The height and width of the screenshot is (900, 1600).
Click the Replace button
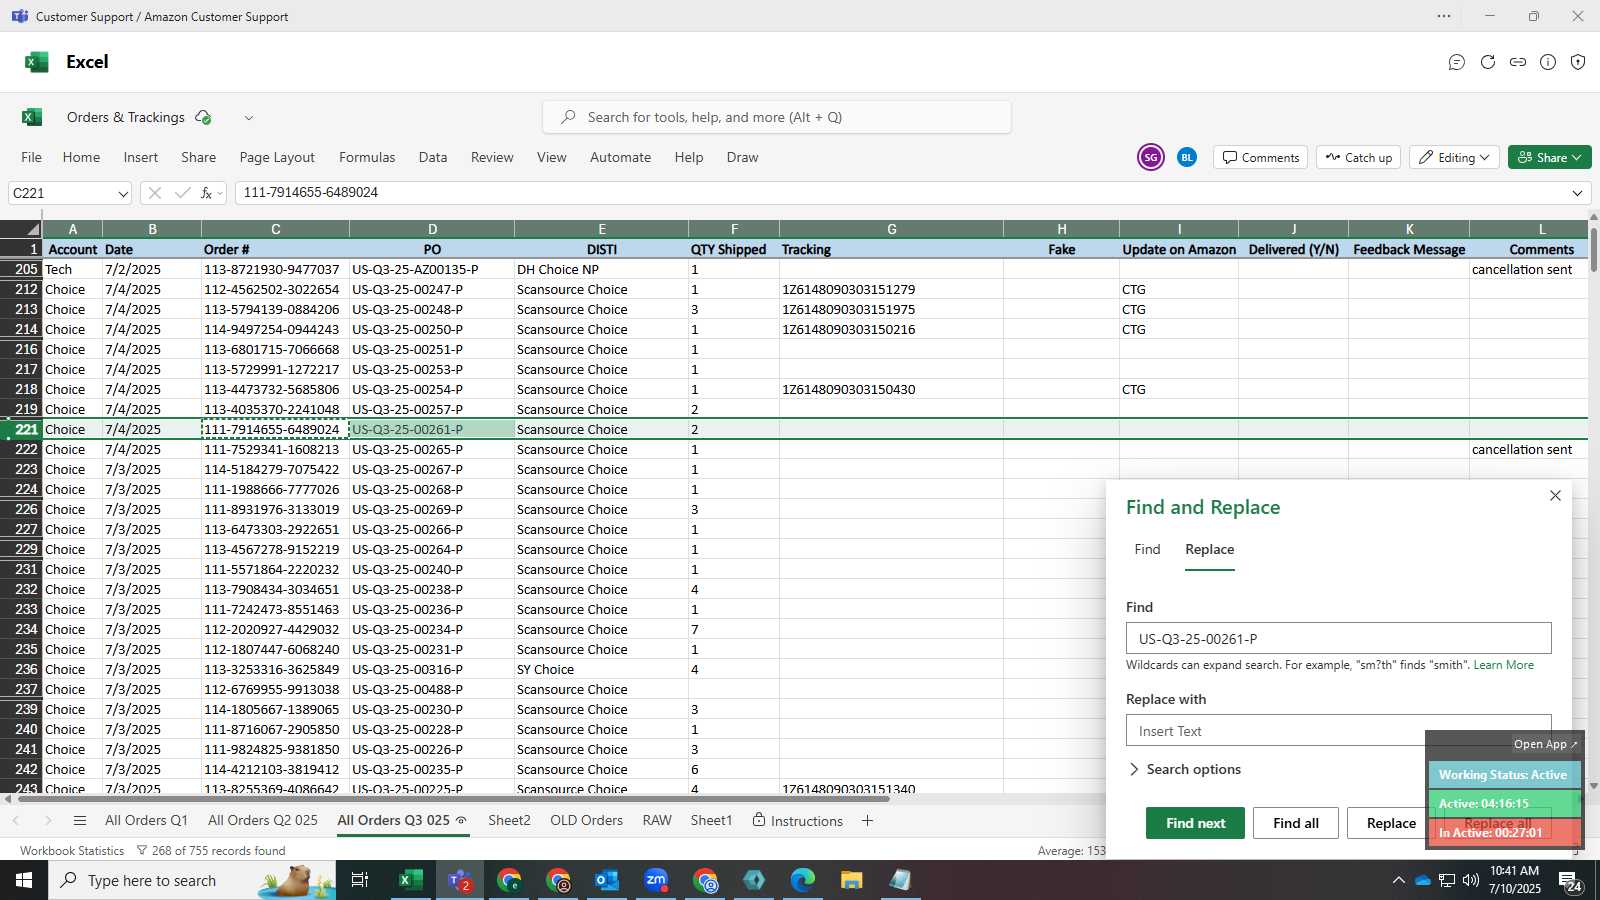click(x=1391, y=823)
